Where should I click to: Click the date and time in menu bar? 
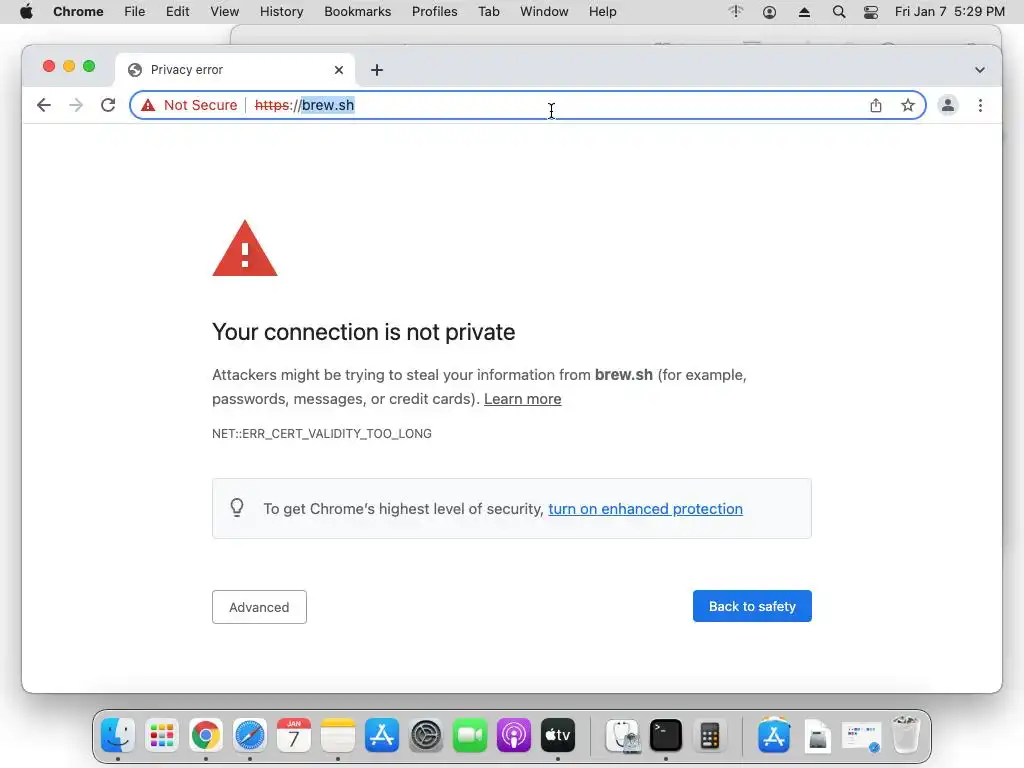pyautogui.click(x=950, y=12)
